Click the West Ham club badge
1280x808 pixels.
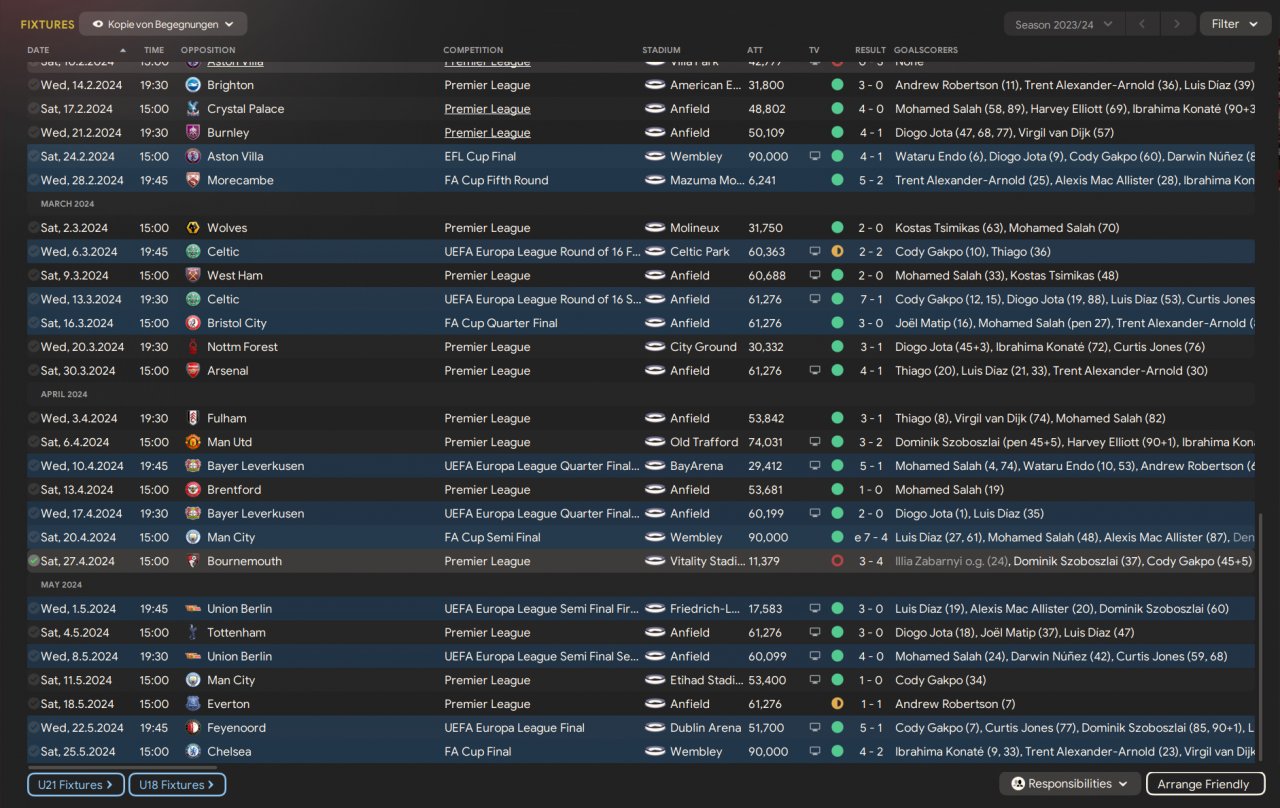[x=193, y=276]
